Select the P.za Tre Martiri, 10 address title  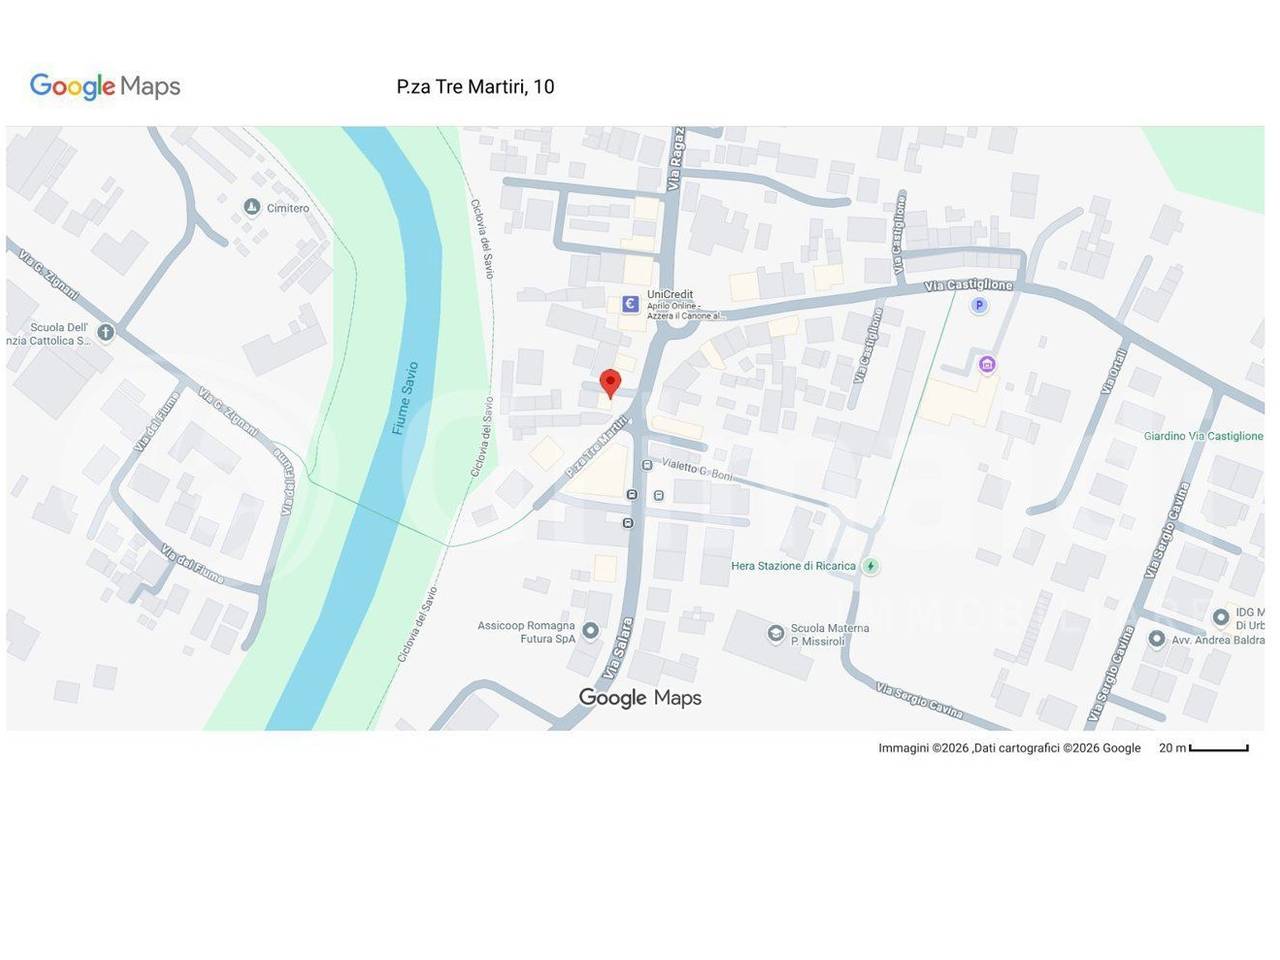[475, 87]
